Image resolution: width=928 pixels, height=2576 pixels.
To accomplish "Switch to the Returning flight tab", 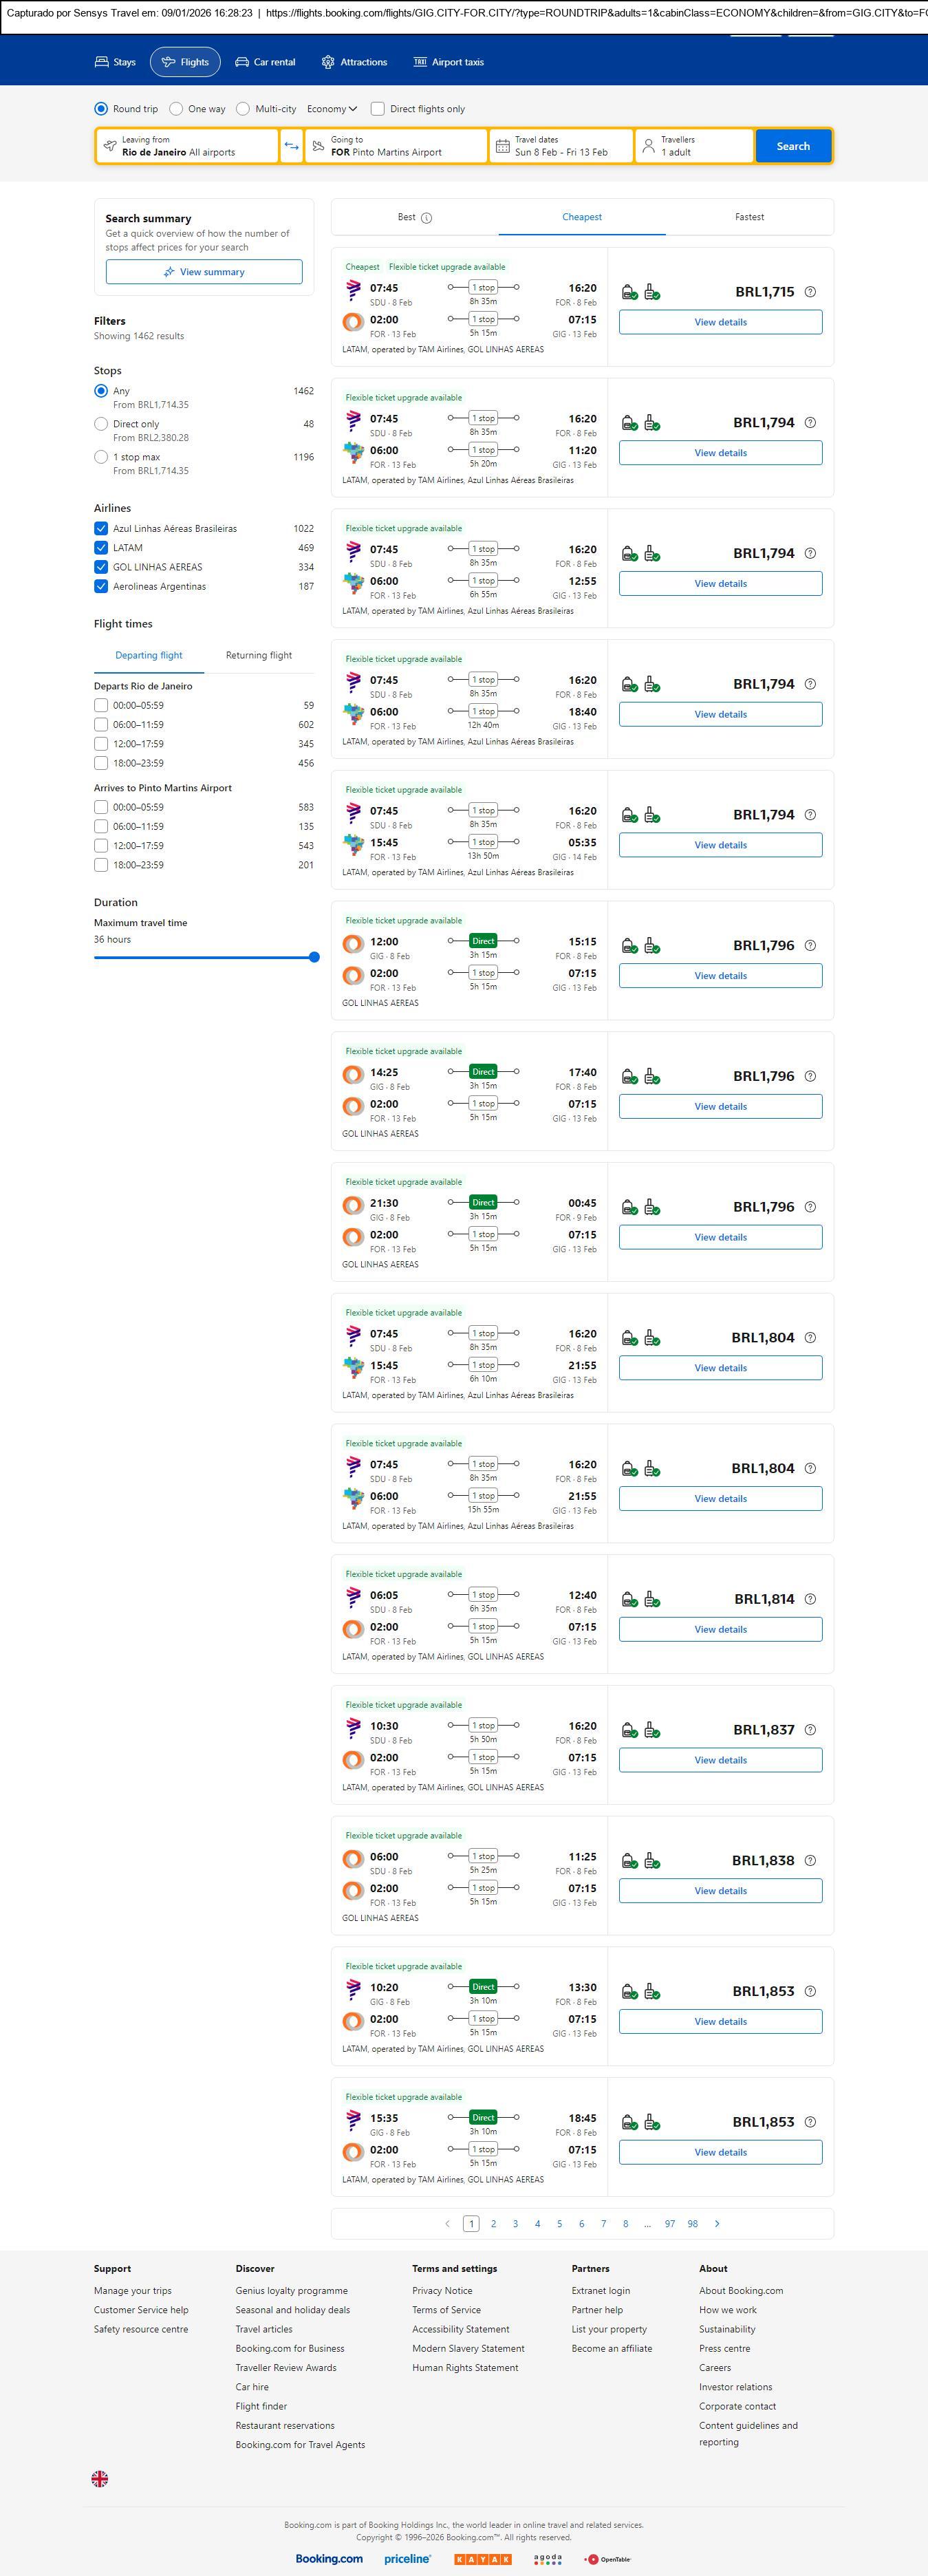I will point(259,656).
